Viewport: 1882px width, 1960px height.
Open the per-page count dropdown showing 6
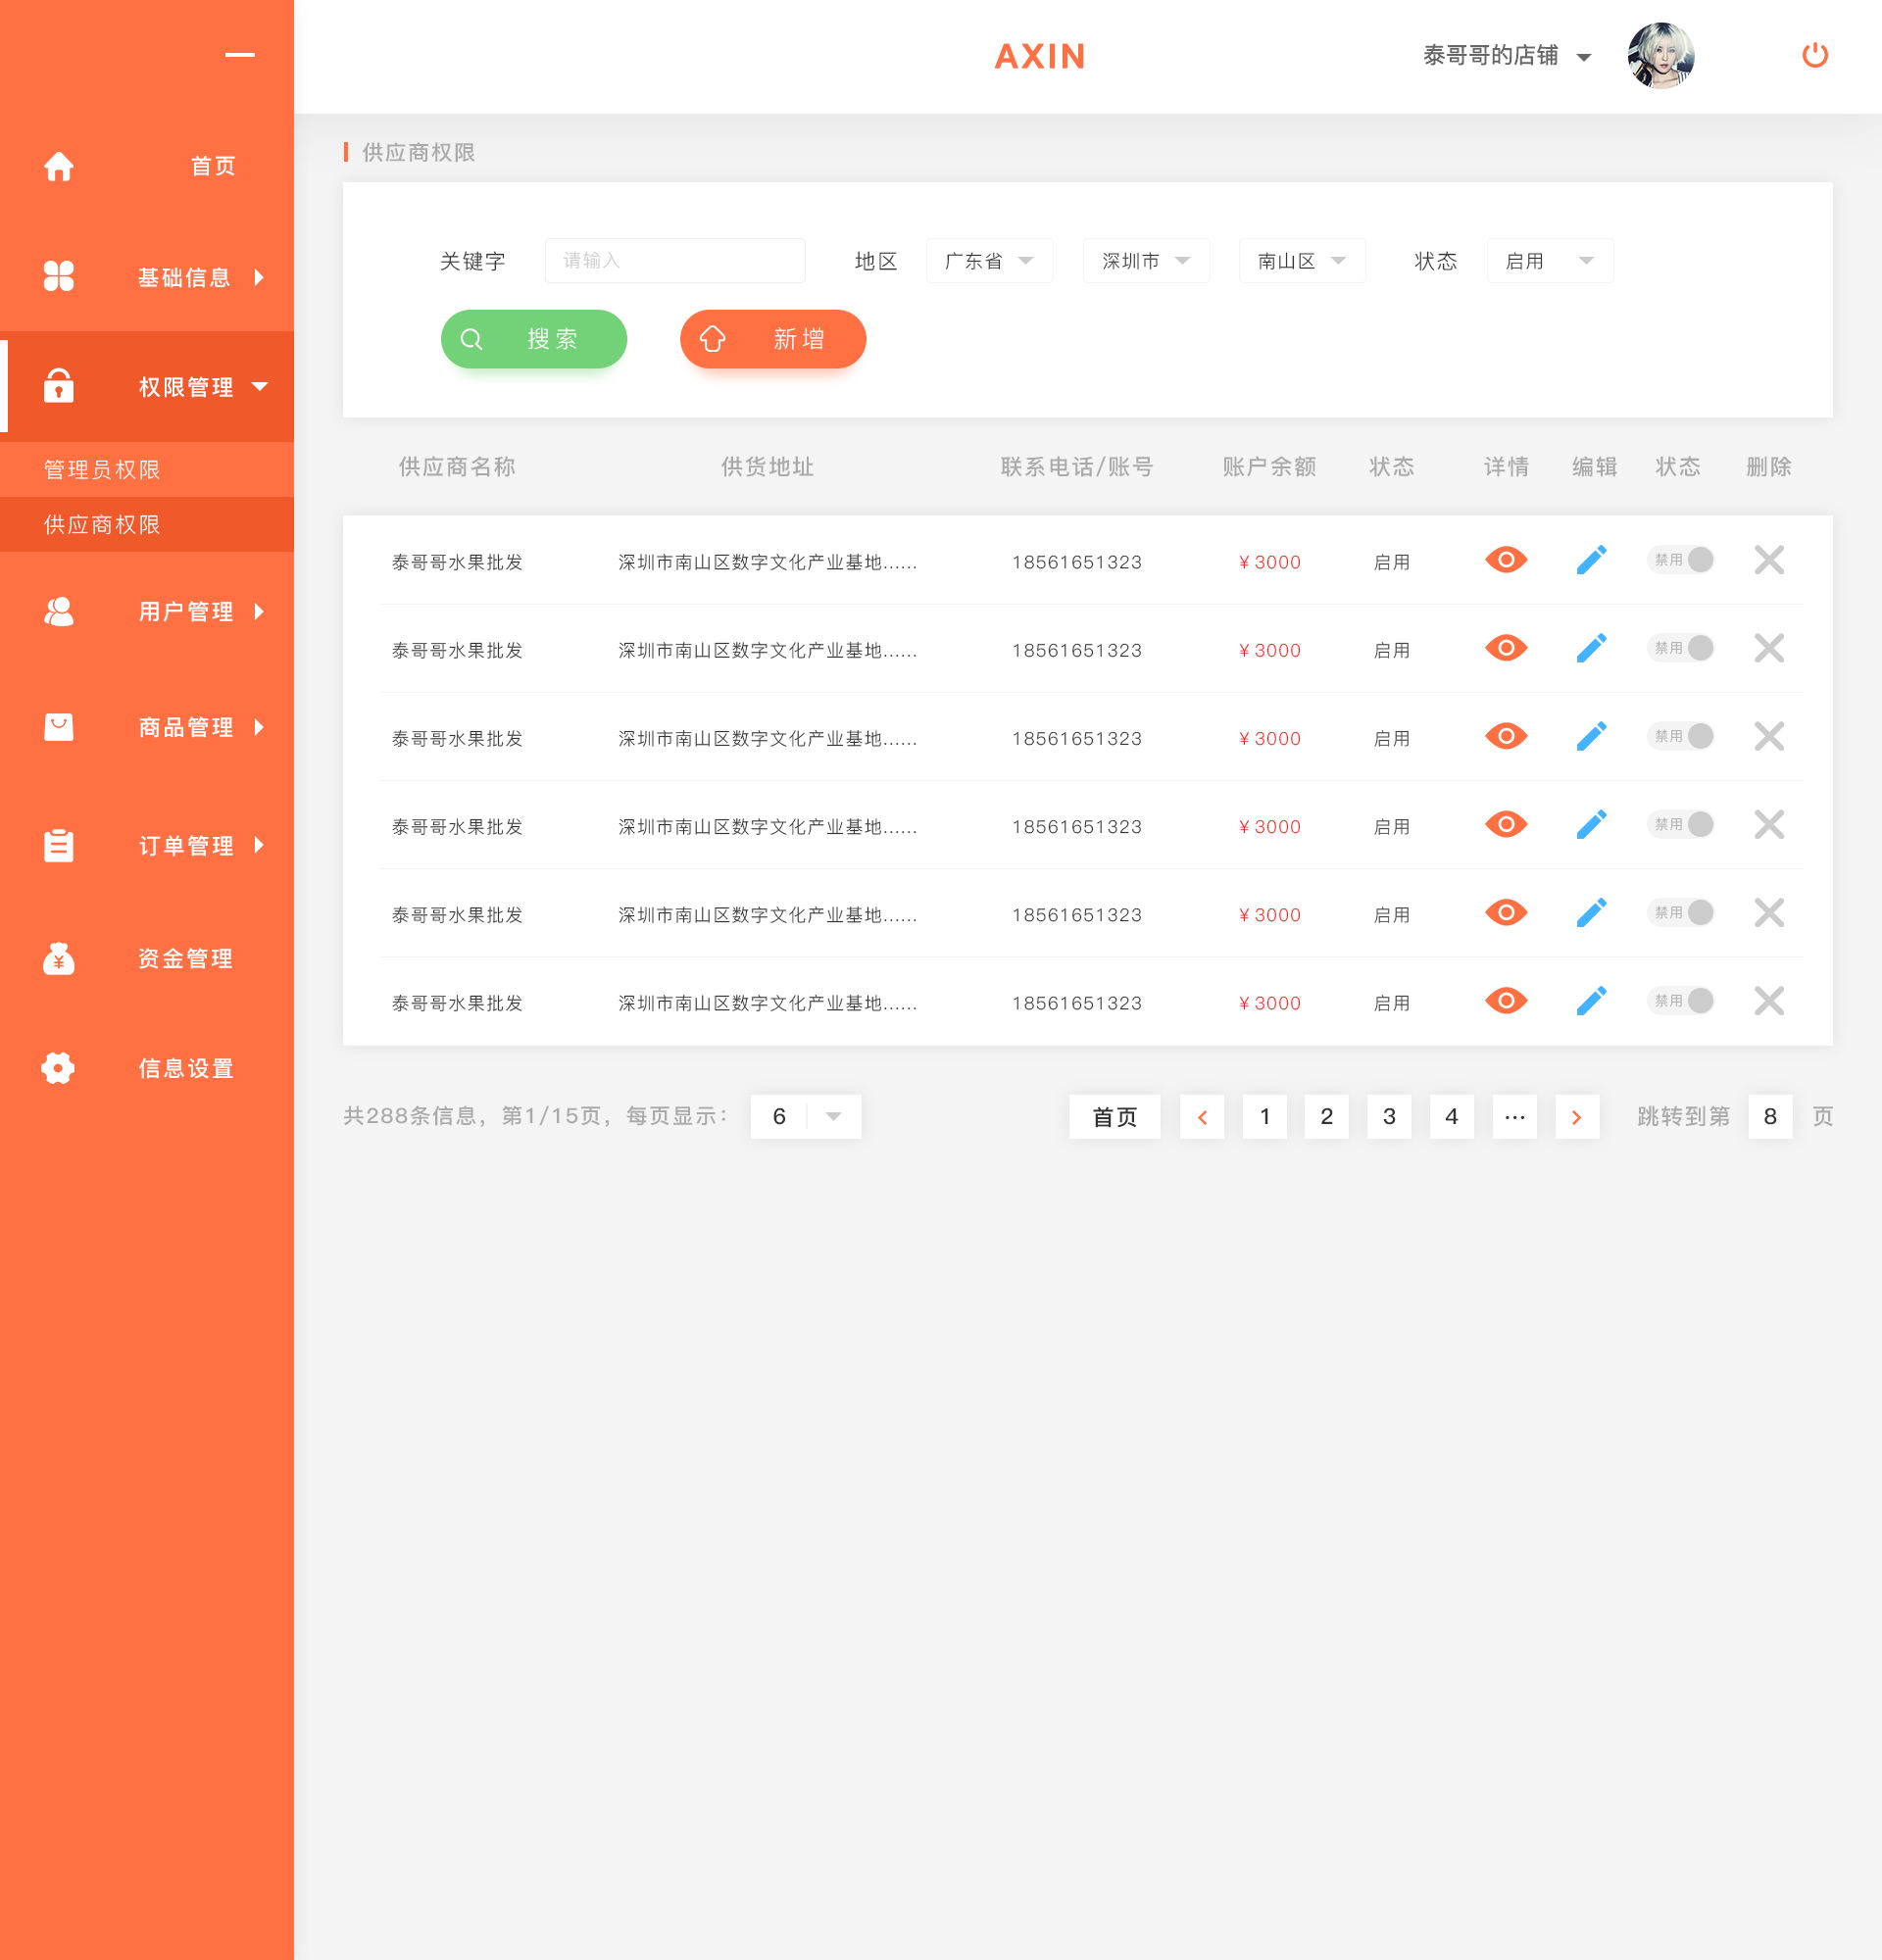806,1116
